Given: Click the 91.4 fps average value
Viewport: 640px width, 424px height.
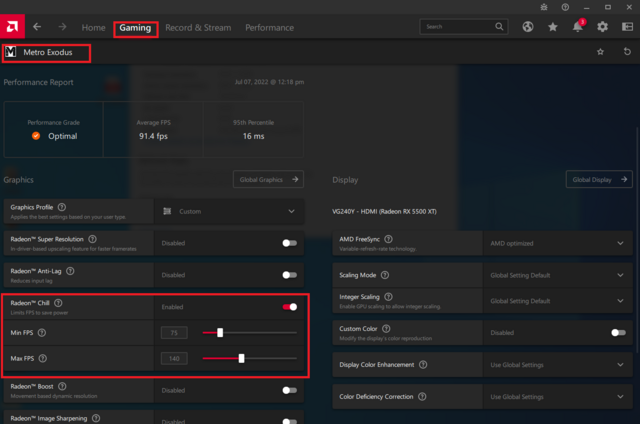Looking at the screenshot, I should point(153,136).
